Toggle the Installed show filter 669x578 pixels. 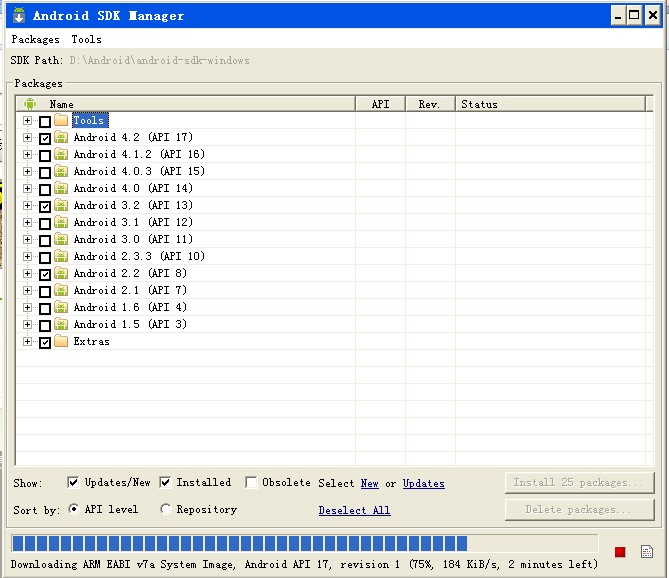165,482
